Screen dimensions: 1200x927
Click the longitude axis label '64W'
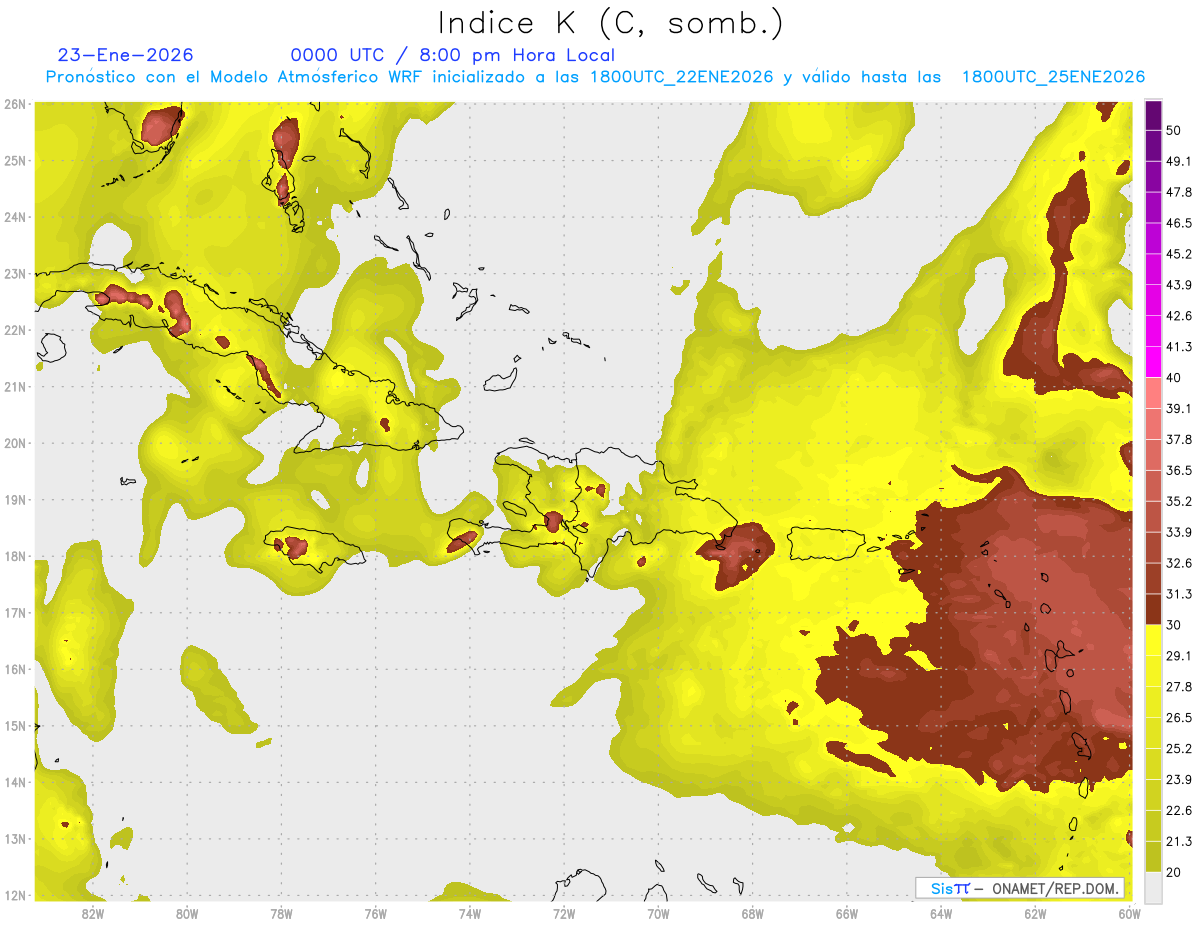point(941,913)
